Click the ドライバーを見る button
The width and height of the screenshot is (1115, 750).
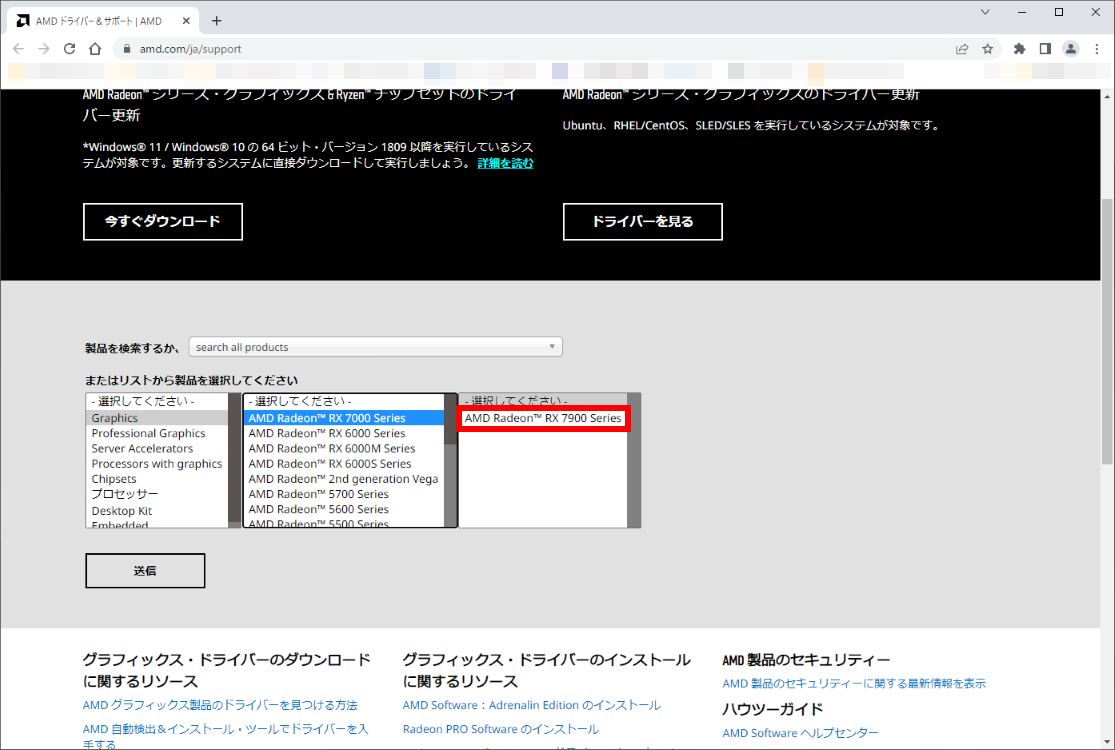(x=643, y=222)
